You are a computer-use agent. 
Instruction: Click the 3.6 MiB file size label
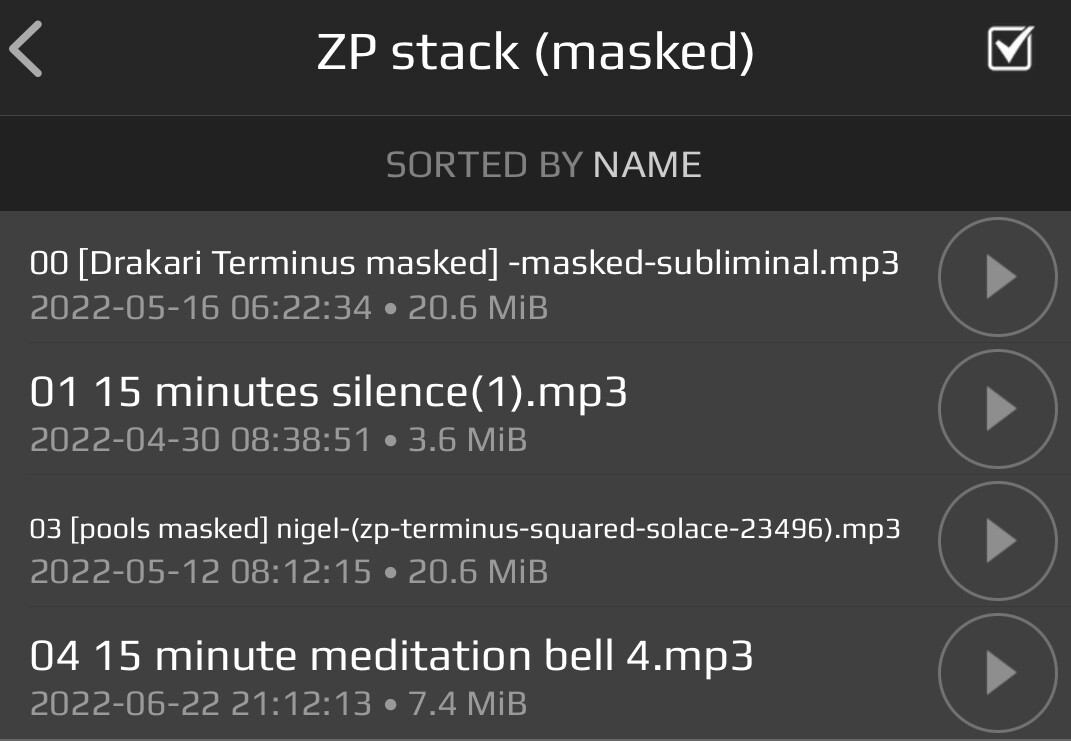(x=468, y=439)
